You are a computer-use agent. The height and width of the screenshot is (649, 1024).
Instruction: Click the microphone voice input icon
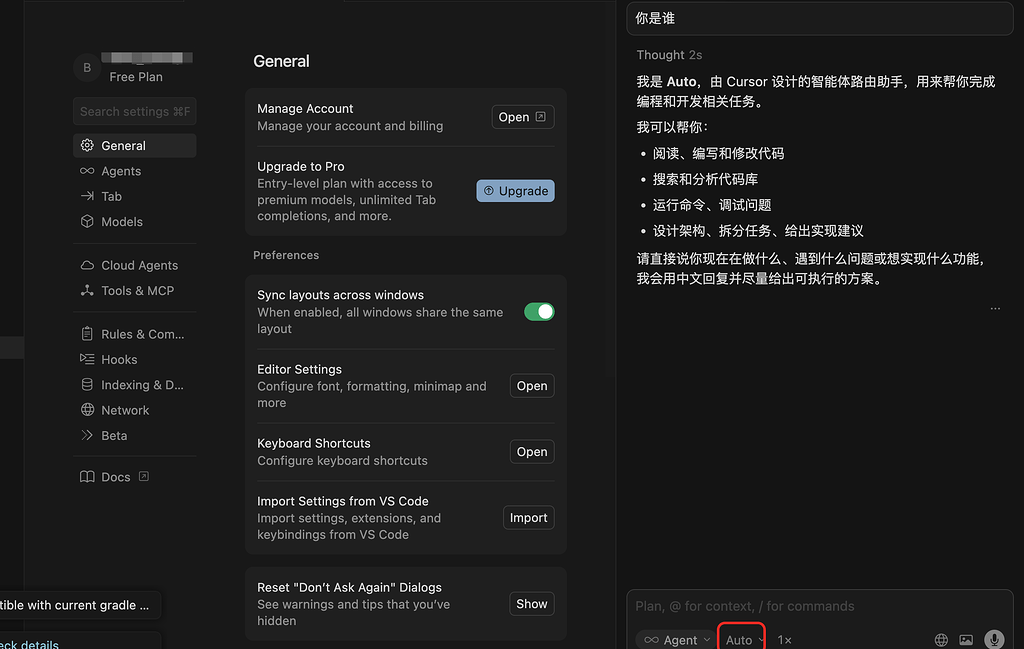[994, 639]
